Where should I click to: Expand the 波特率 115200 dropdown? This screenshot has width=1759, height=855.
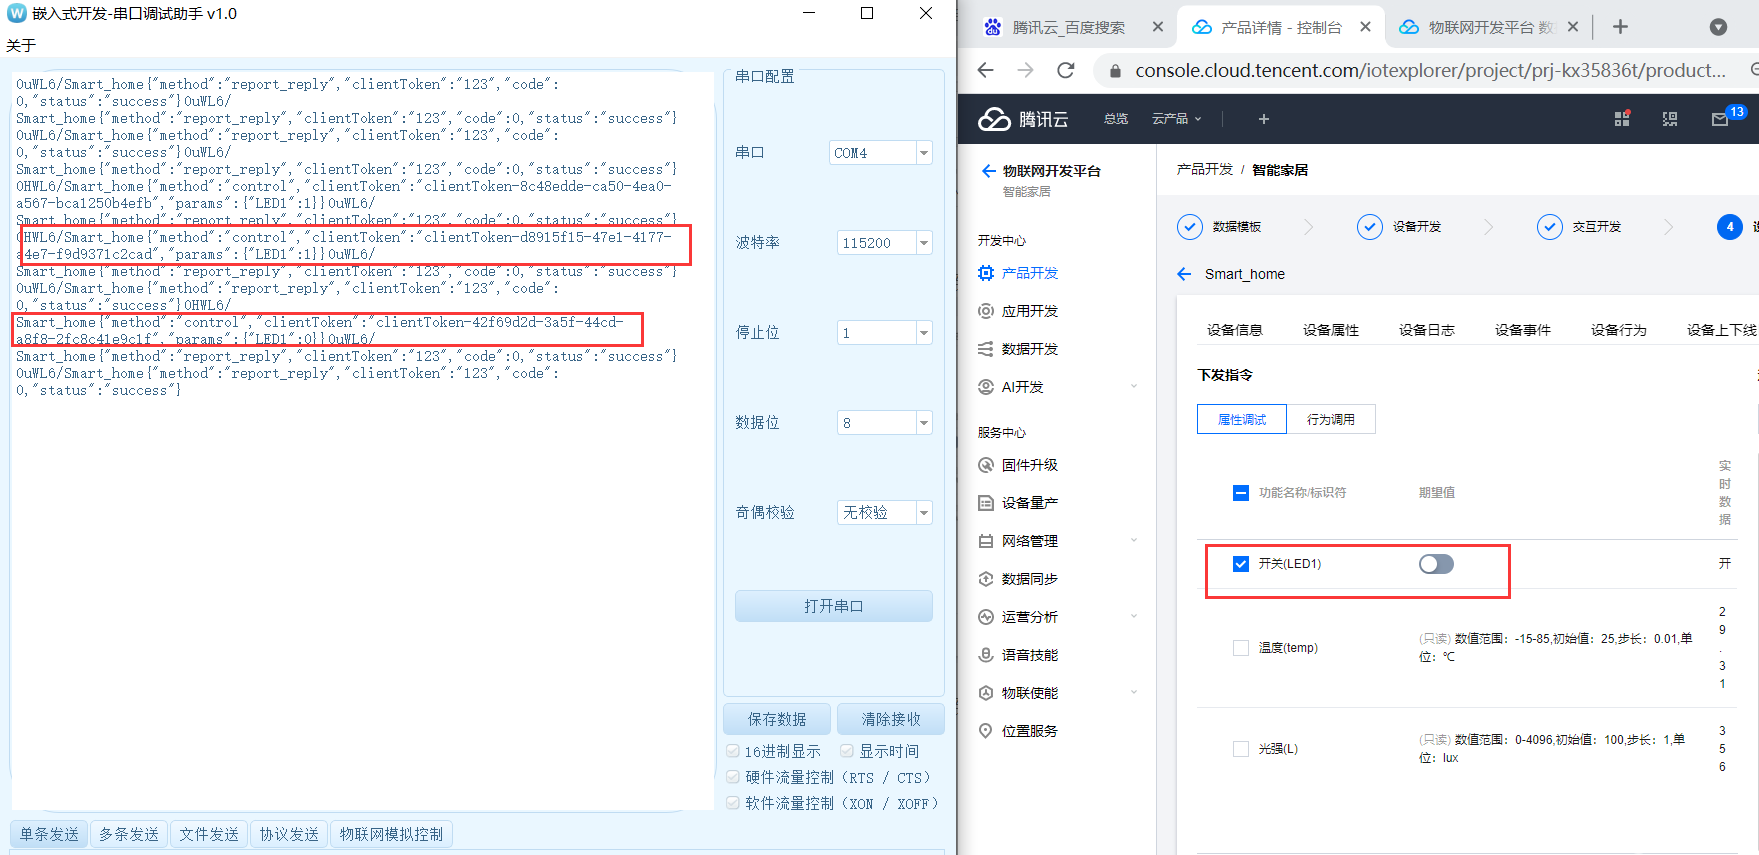pos(924,243)
